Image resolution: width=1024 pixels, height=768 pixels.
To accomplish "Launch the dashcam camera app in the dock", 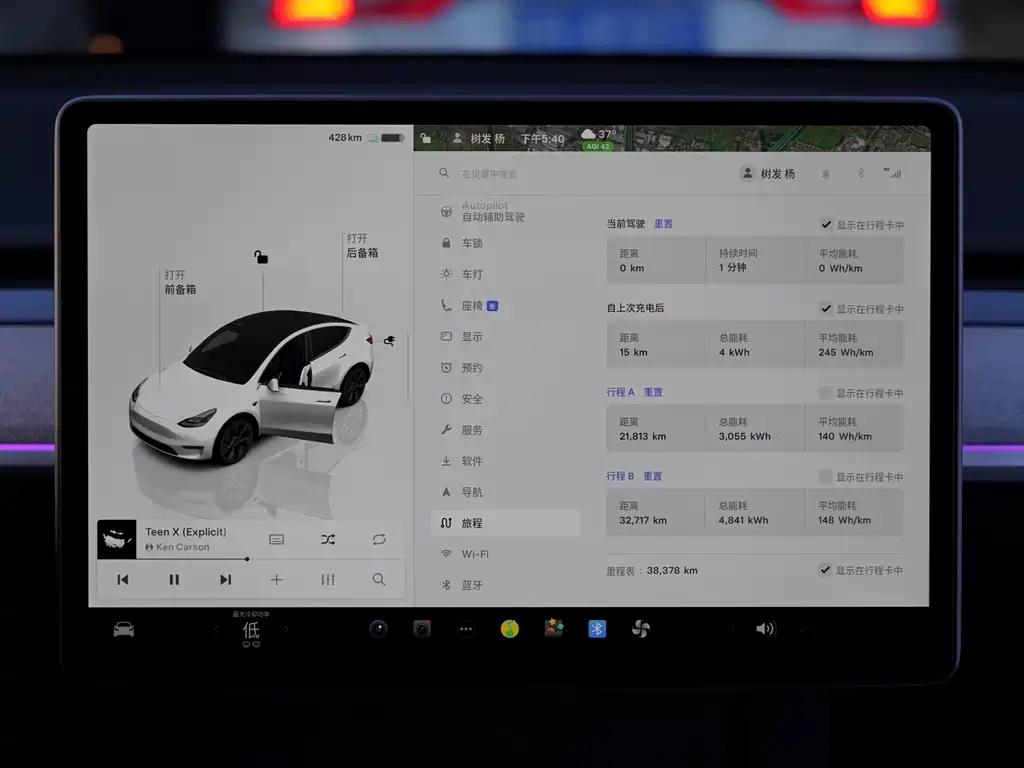I will pyautogui.click(x=422, y=629).
